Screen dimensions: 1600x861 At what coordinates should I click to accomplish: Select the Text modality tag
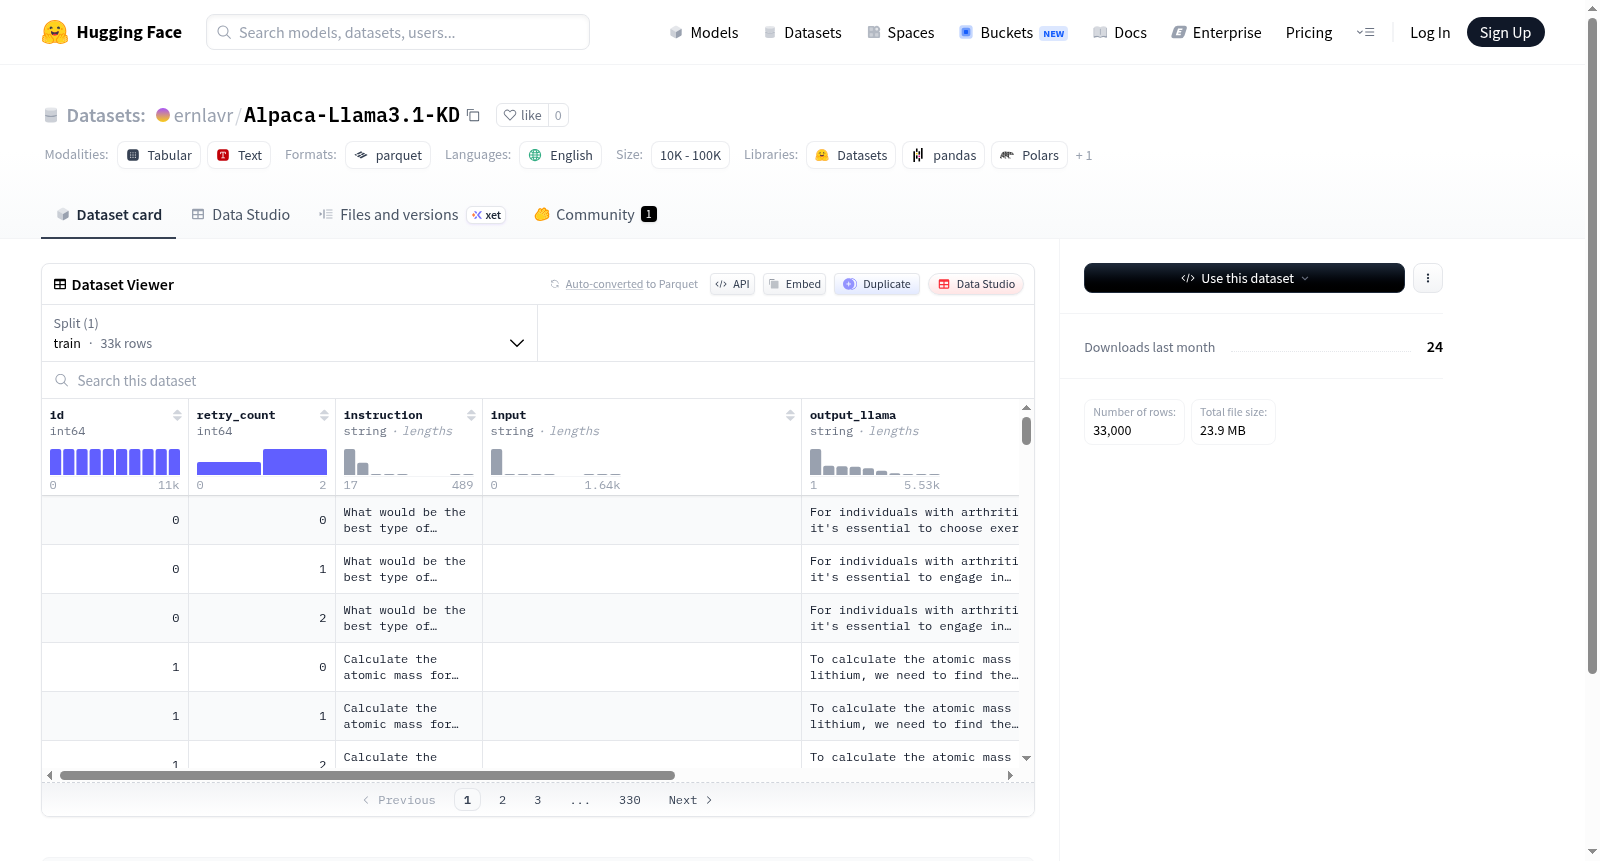(x=239, y=155)
